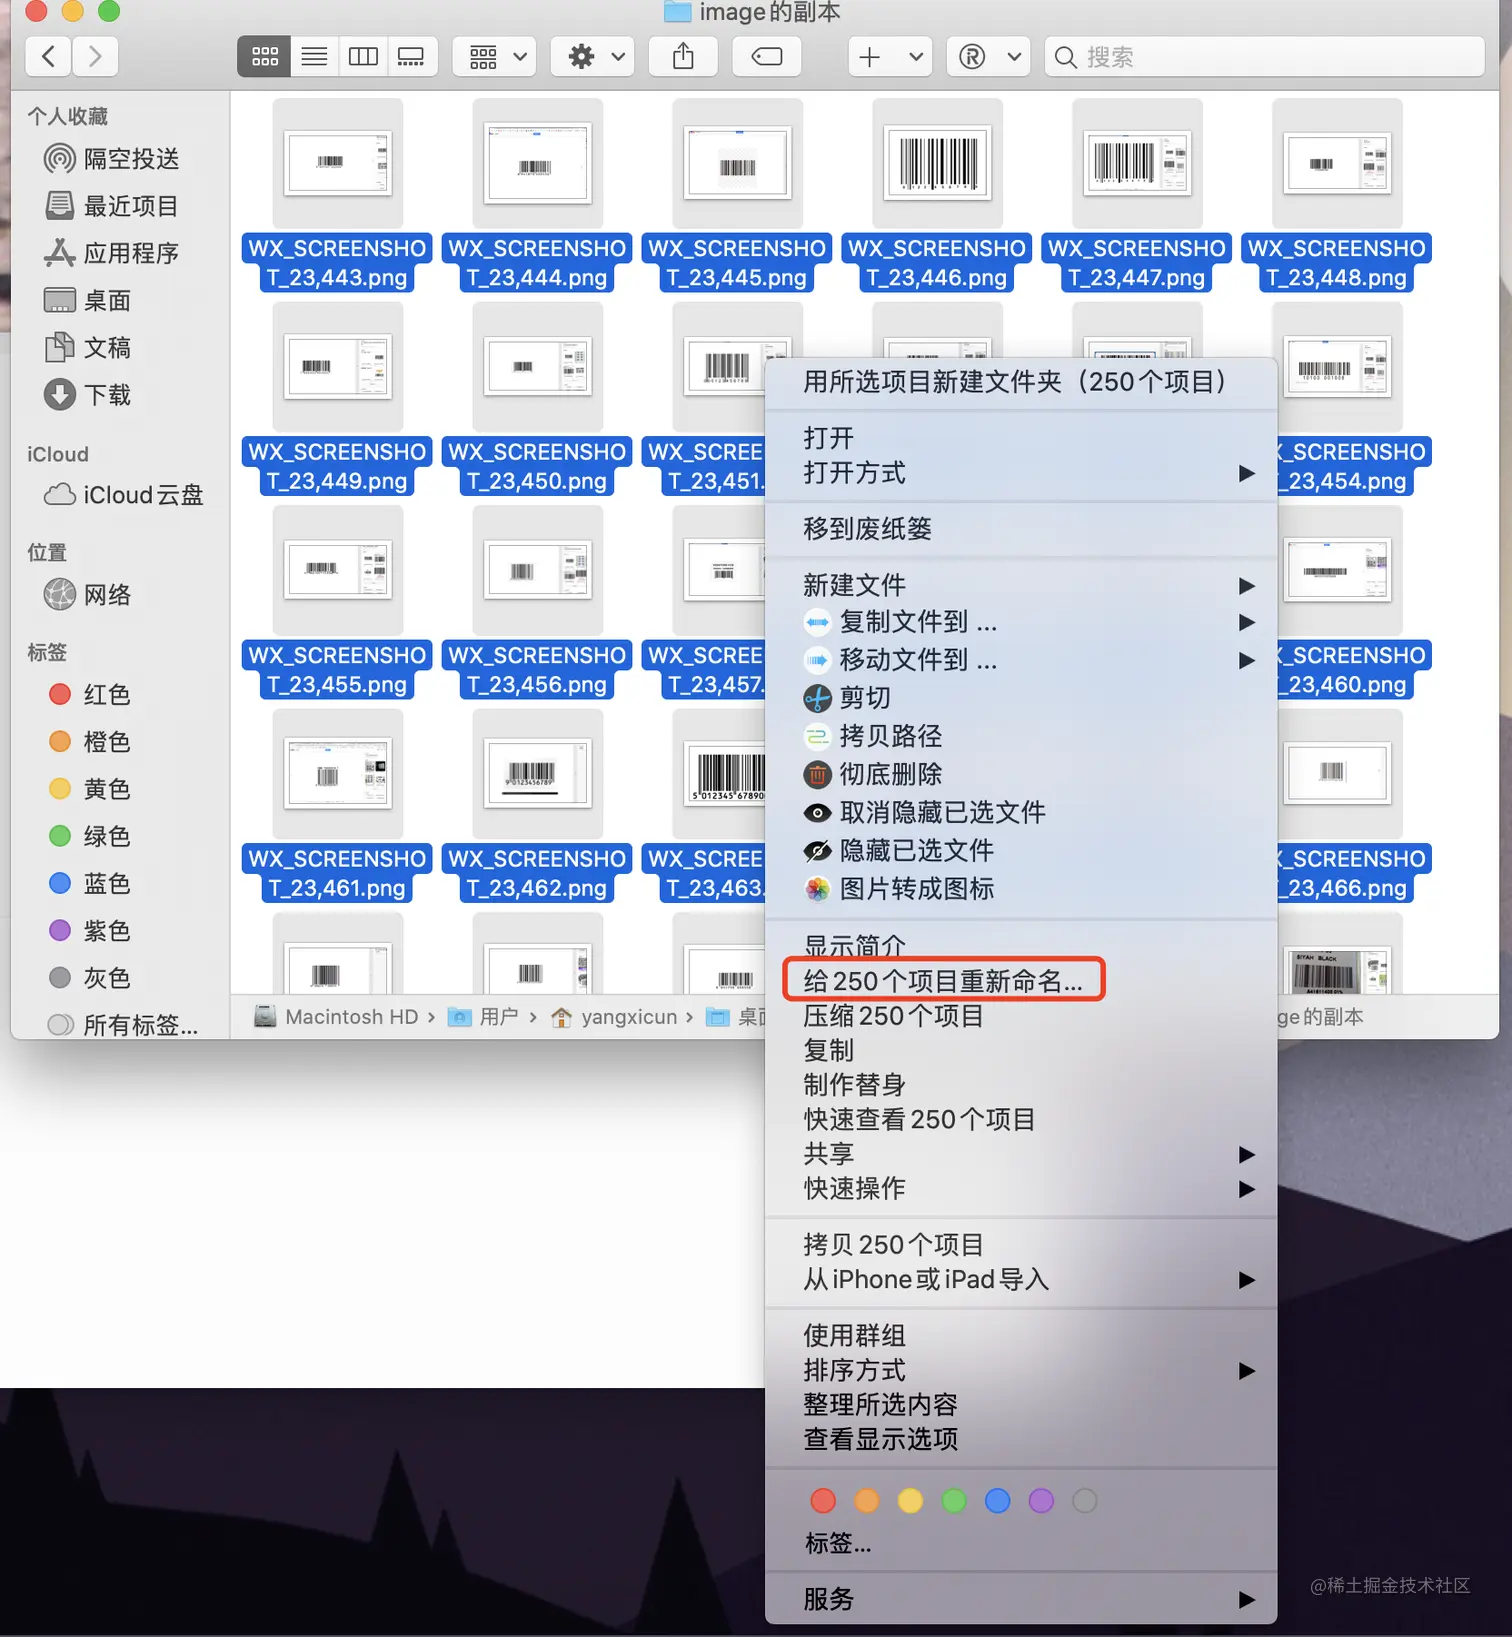
Task: Open the group-by arrangement dropdown
Action: click(495, 56)
